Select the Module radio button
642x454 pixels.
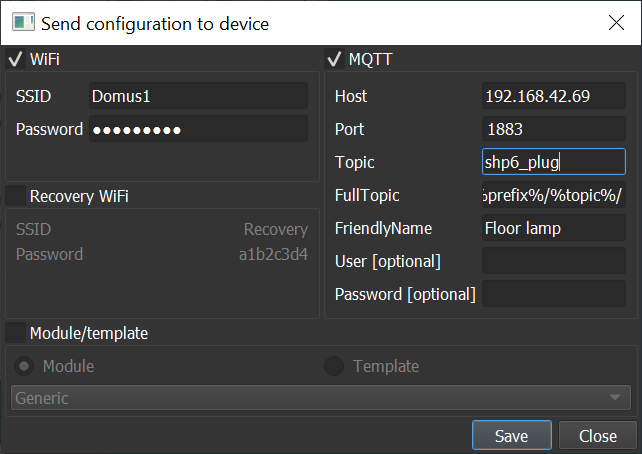25,366
